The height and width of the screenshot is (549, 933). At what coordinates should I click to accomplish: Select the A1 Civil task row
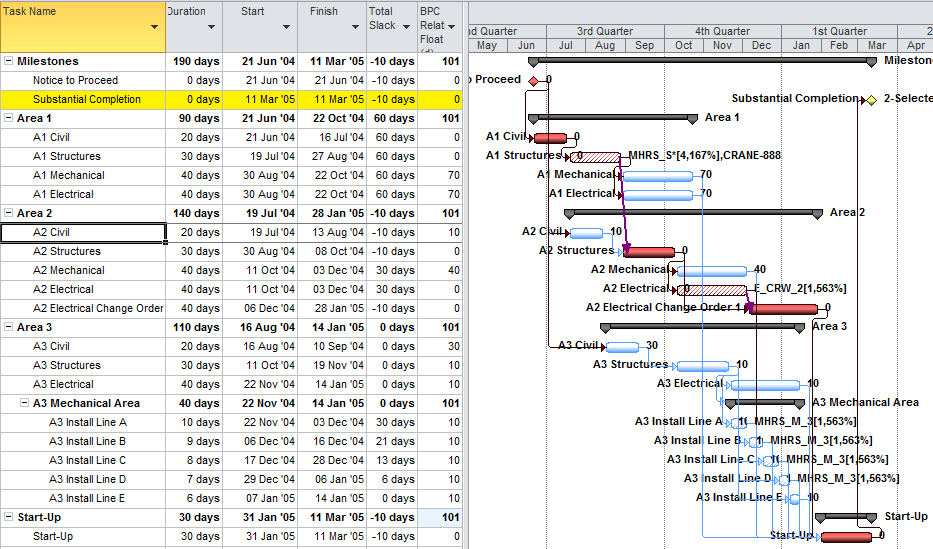click(x=51, y=137)
